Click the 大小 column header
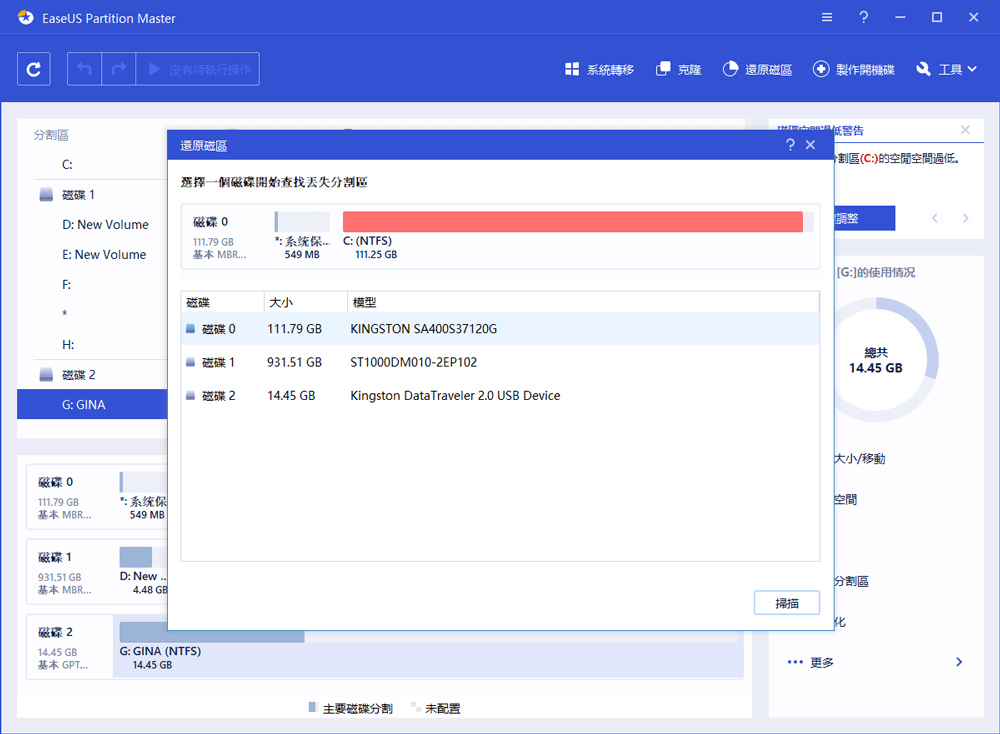This screenshot has height=734, width=1000. tap(305, 302)
